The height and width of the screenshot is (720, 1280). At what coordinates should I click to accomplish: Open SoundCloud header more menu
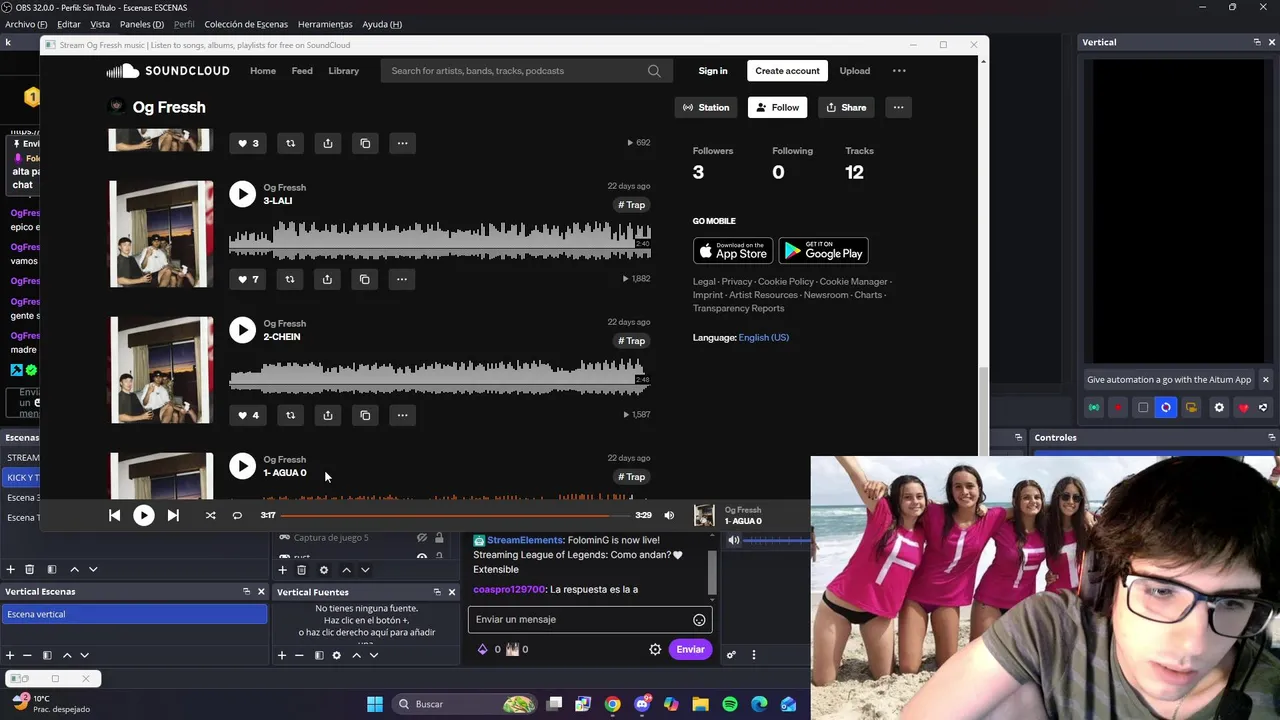(x=899, y=71)
